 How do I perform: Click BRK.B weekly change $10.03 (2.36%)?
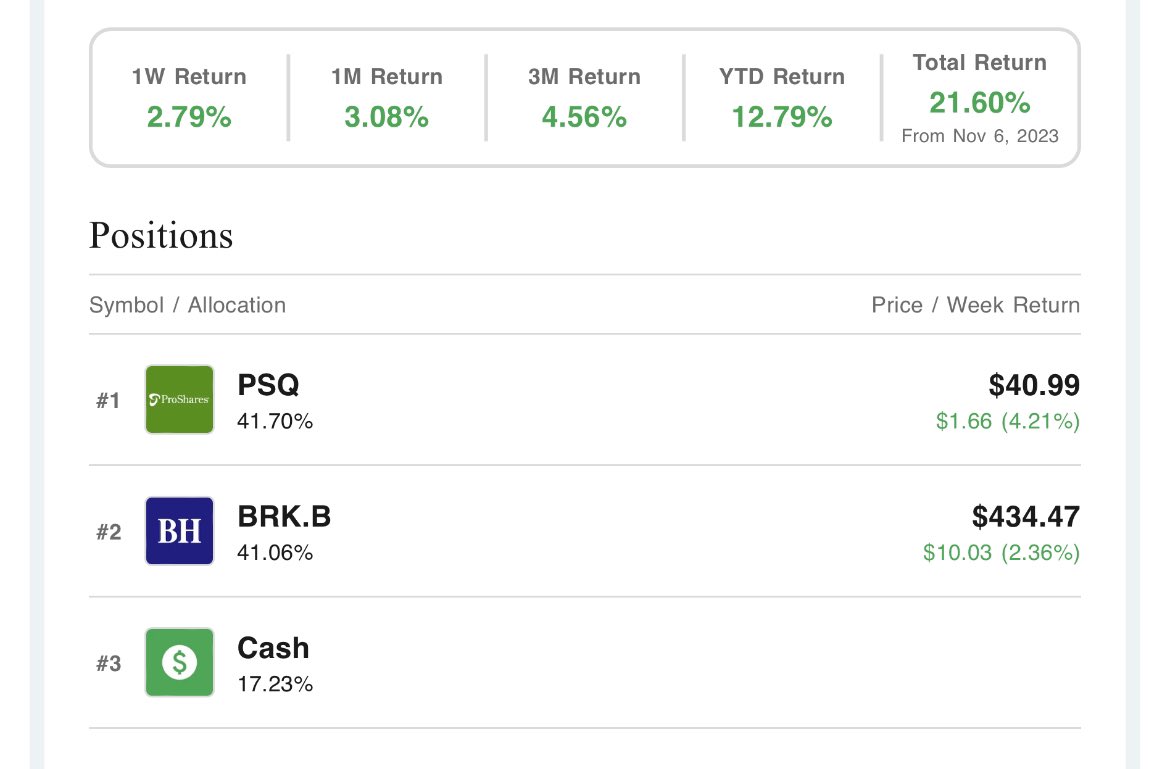tap(1001, 553)
